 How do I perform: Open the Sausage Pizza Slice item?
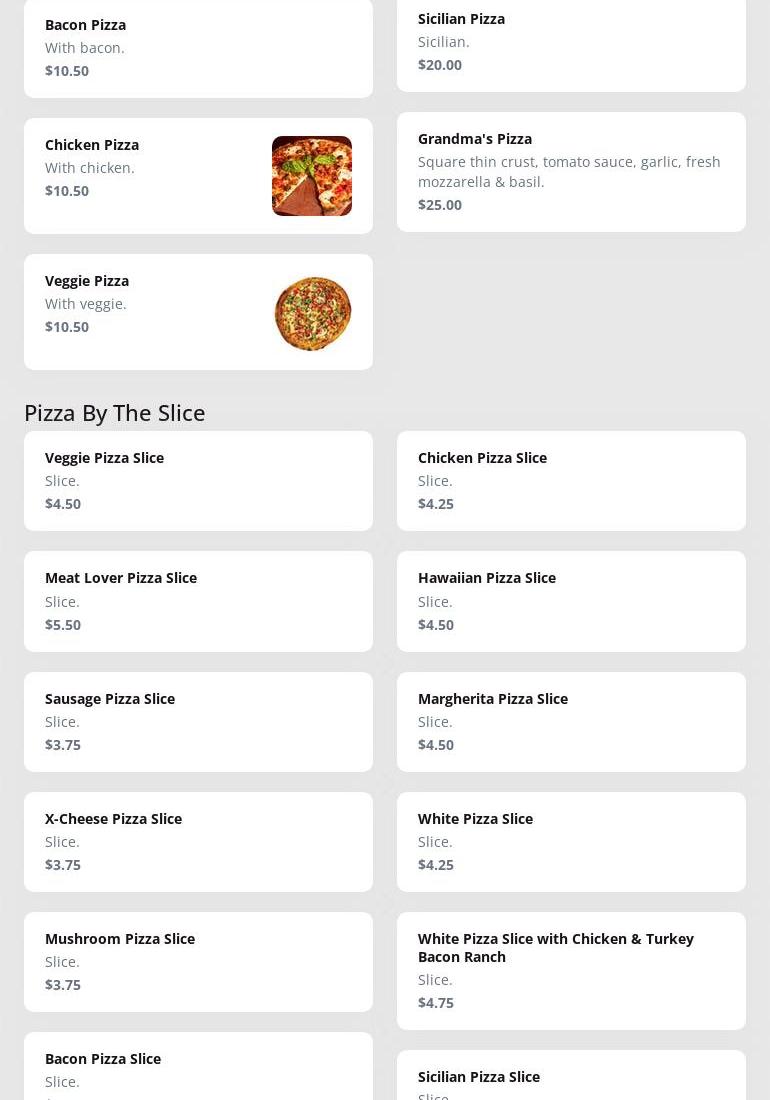point(198,721)
